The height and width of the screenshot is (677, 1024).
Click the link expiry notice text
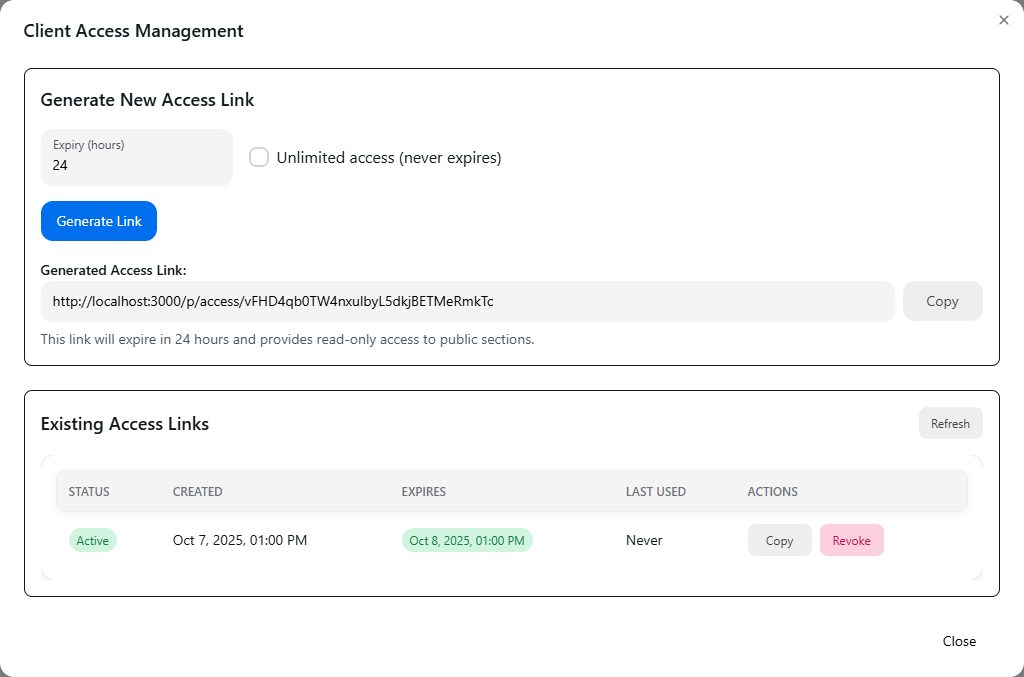[287, 339]
